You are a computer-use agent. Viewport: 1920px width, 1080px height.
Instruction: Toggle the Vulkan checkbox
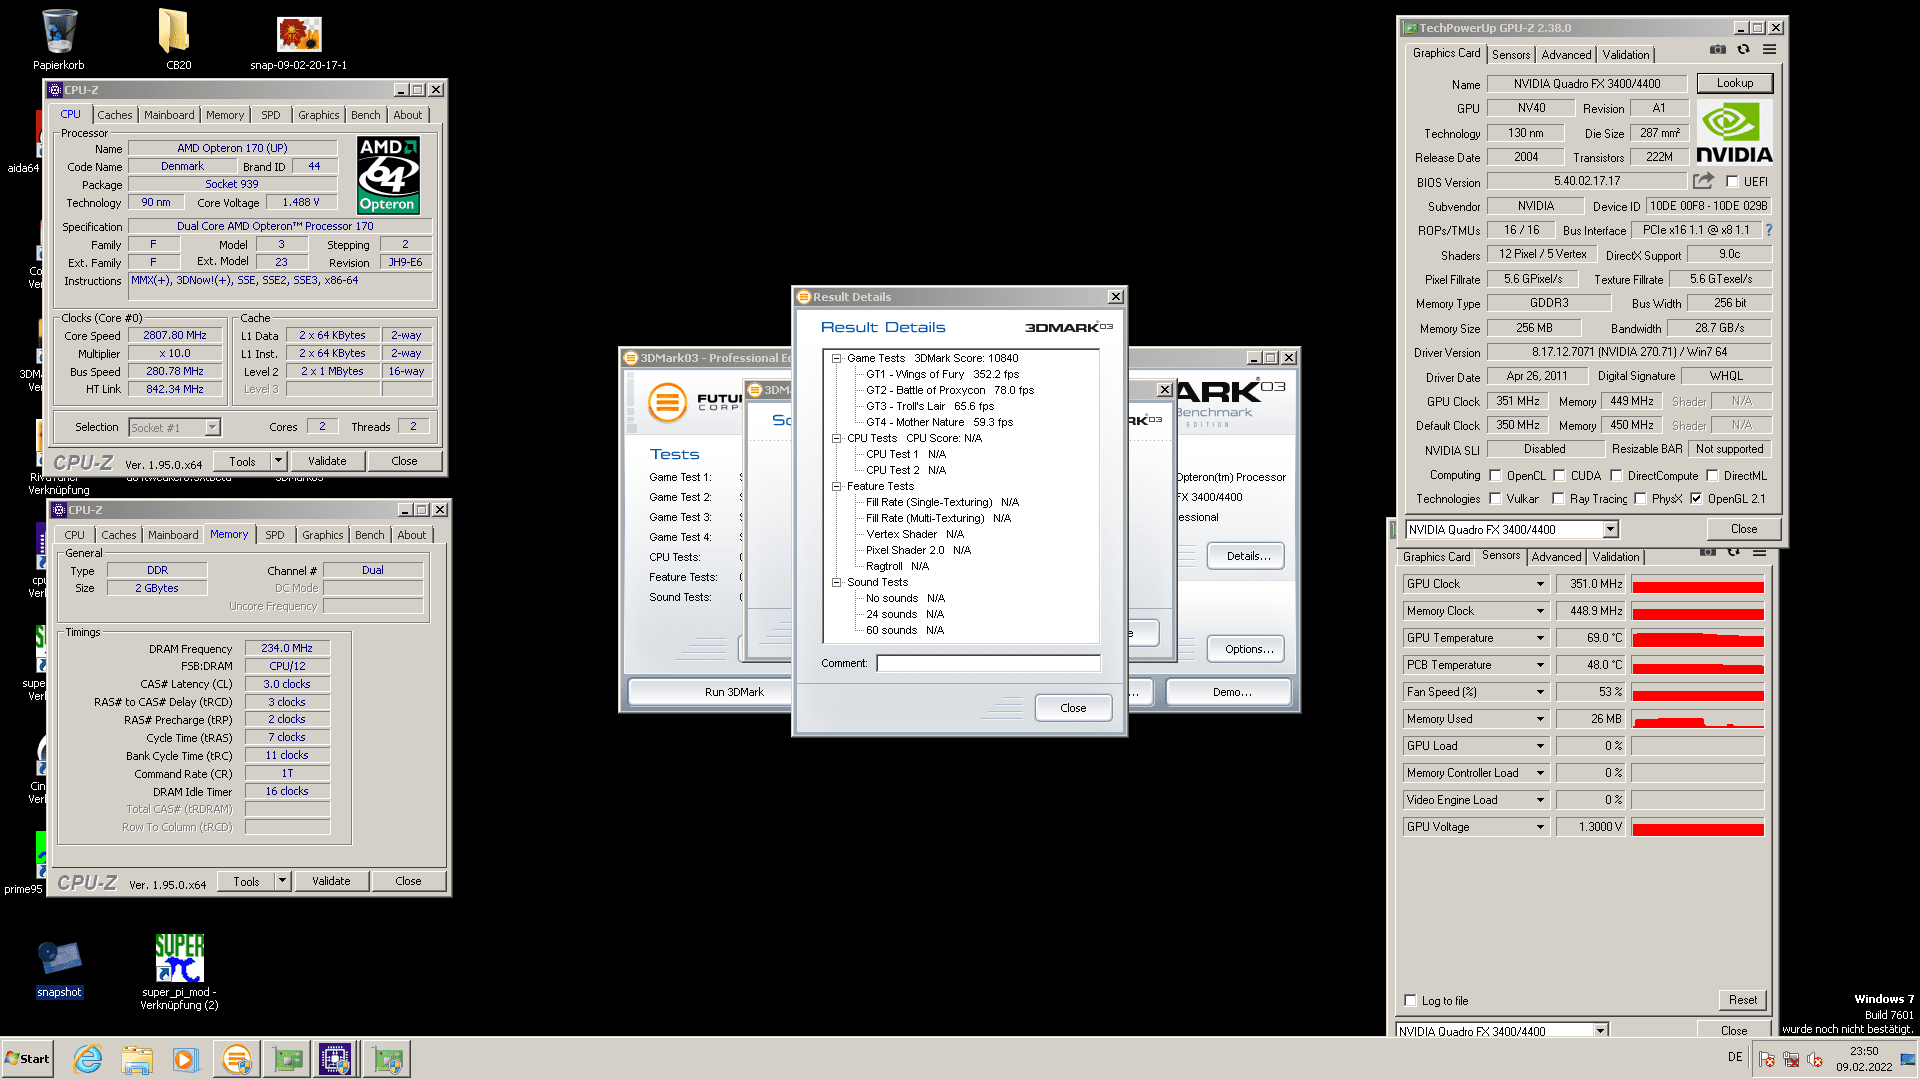(x=1495, y=499)
